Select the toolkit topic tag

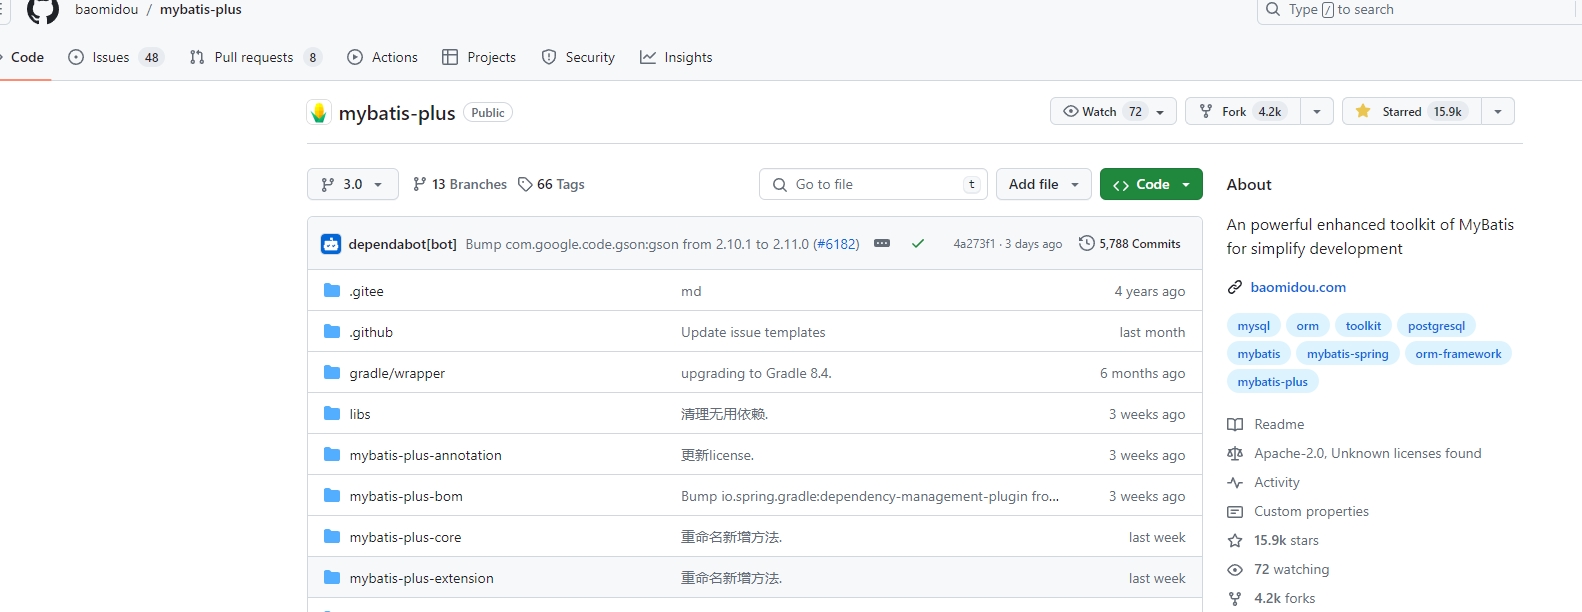click(1363, 326)
